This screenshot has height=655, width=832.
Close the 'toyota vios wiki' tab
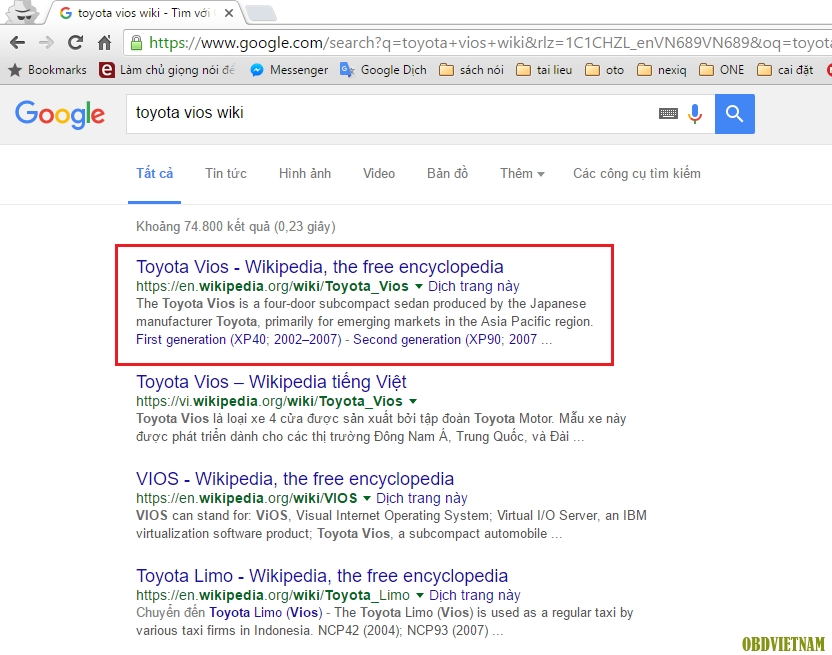tap(229, 13)
